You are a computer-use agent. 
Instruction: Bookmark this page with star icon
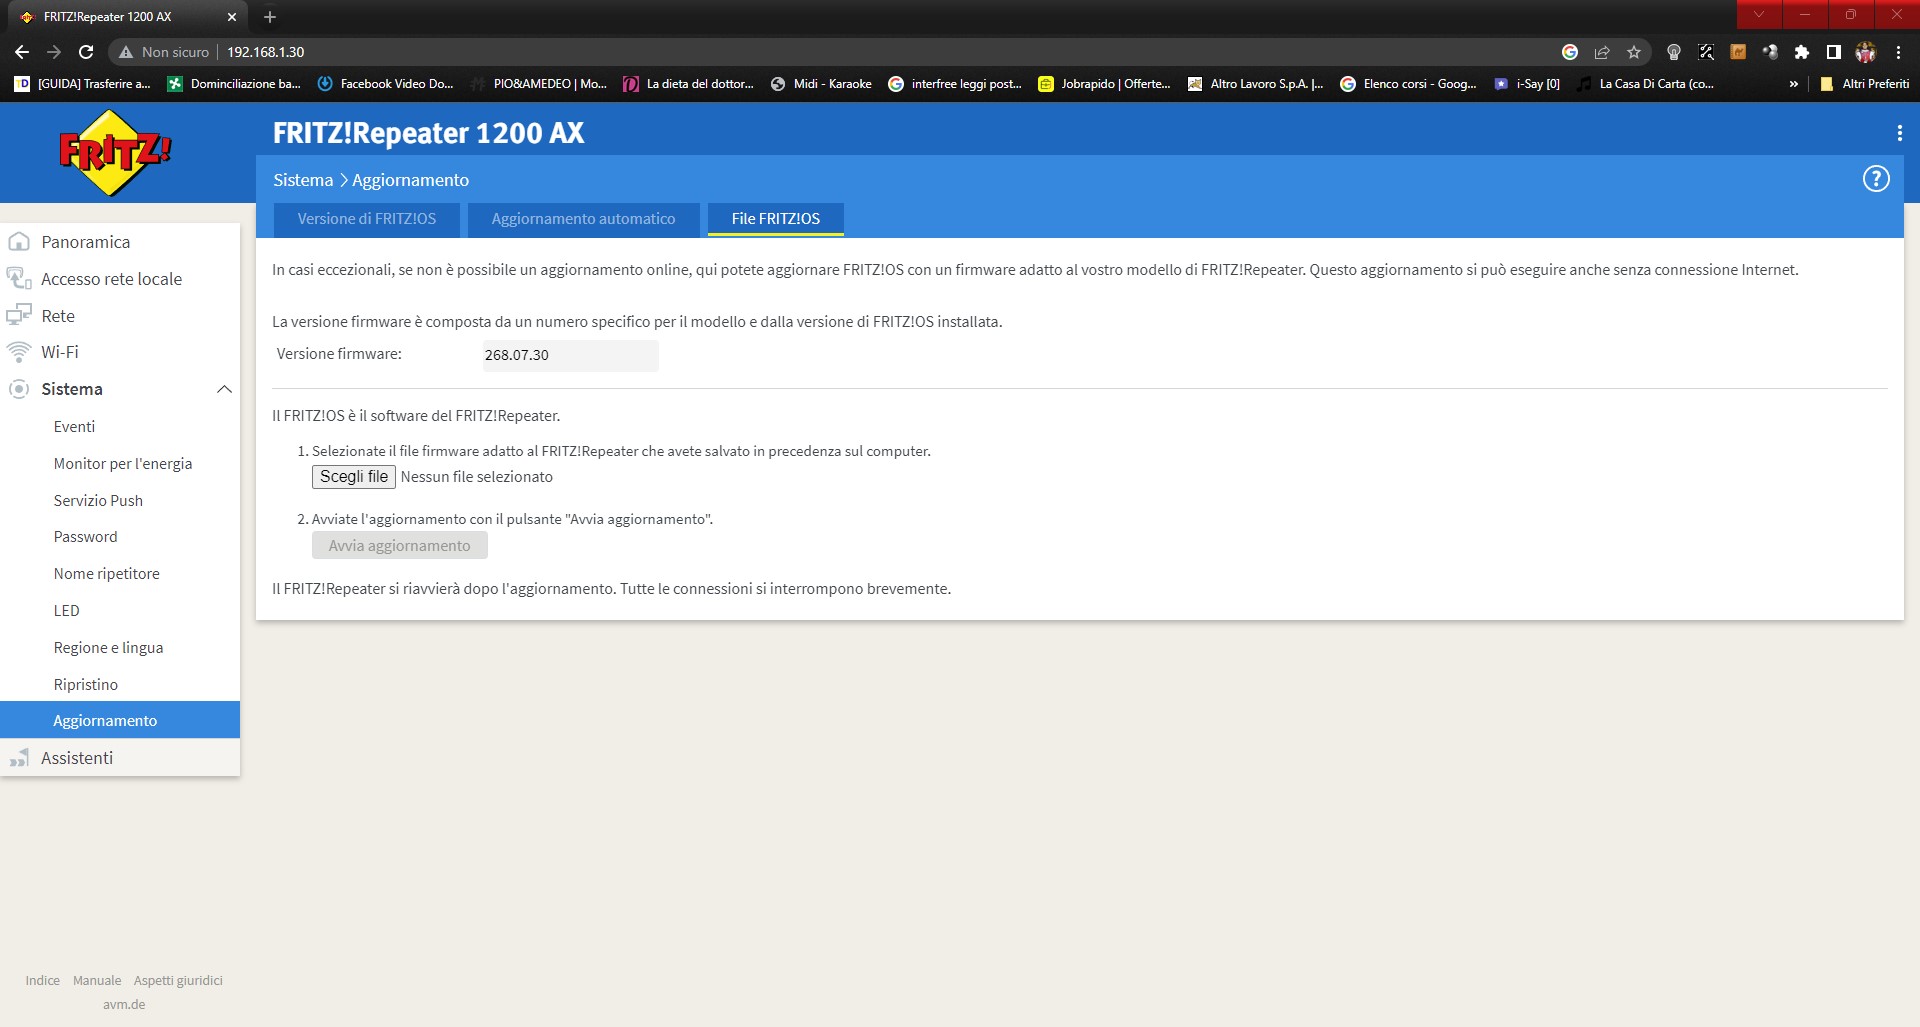(1634, 52)
